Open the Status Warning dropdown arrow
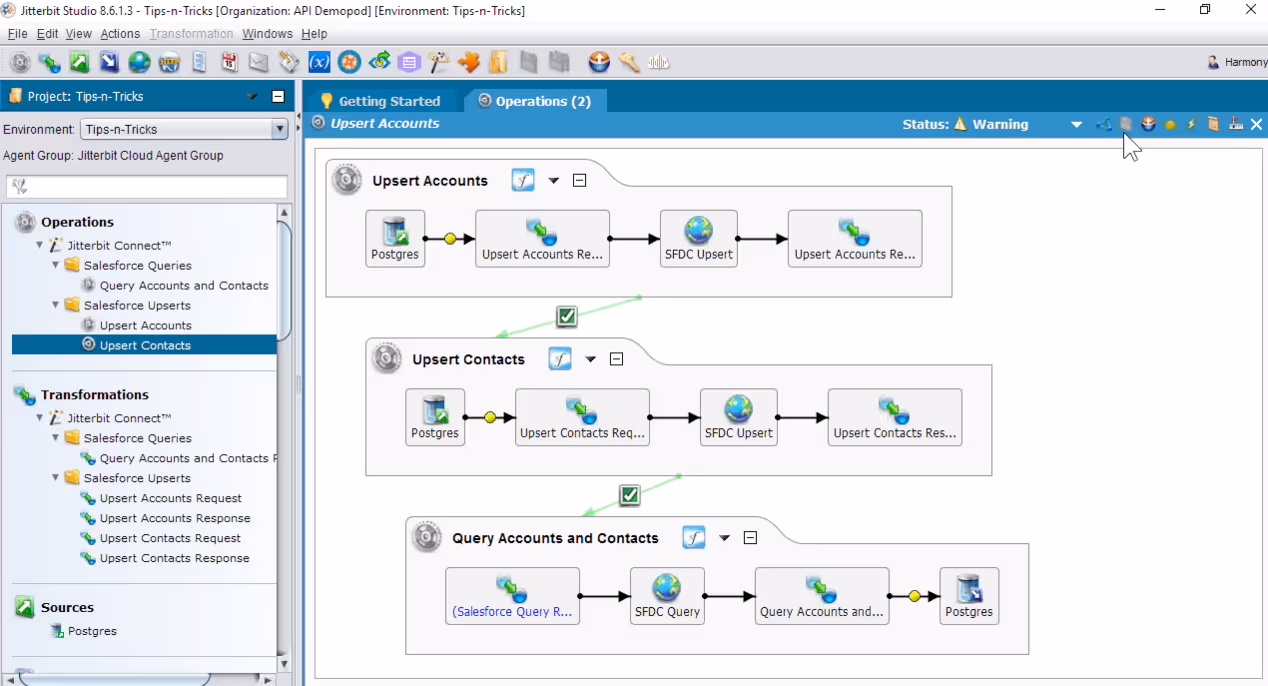 tap(1077, 125)
